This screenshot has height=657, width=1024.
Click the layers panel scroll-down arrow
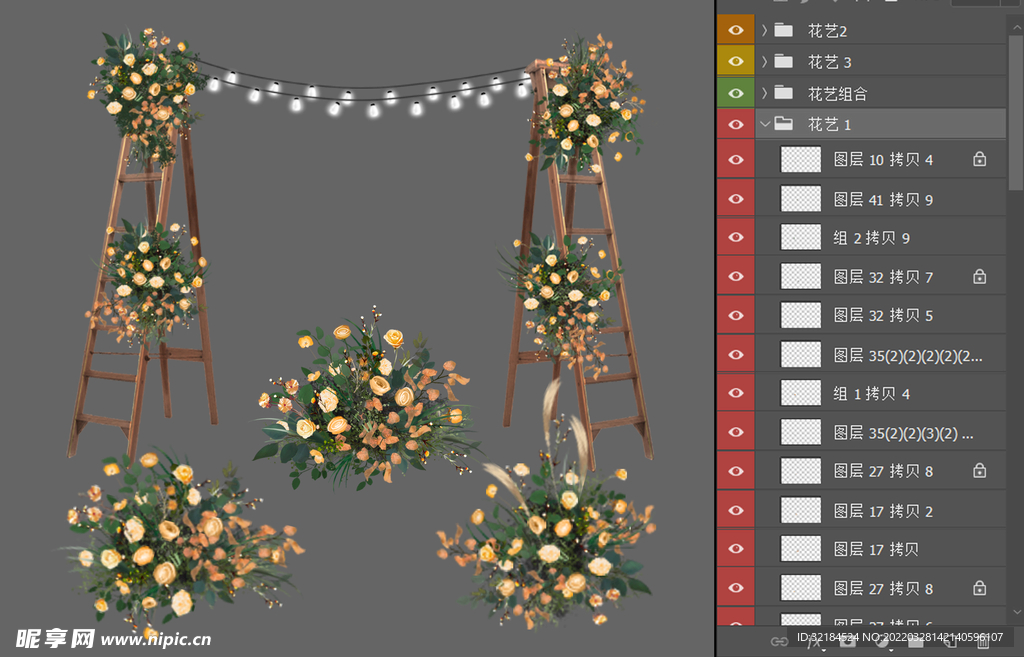(1016, 612)
